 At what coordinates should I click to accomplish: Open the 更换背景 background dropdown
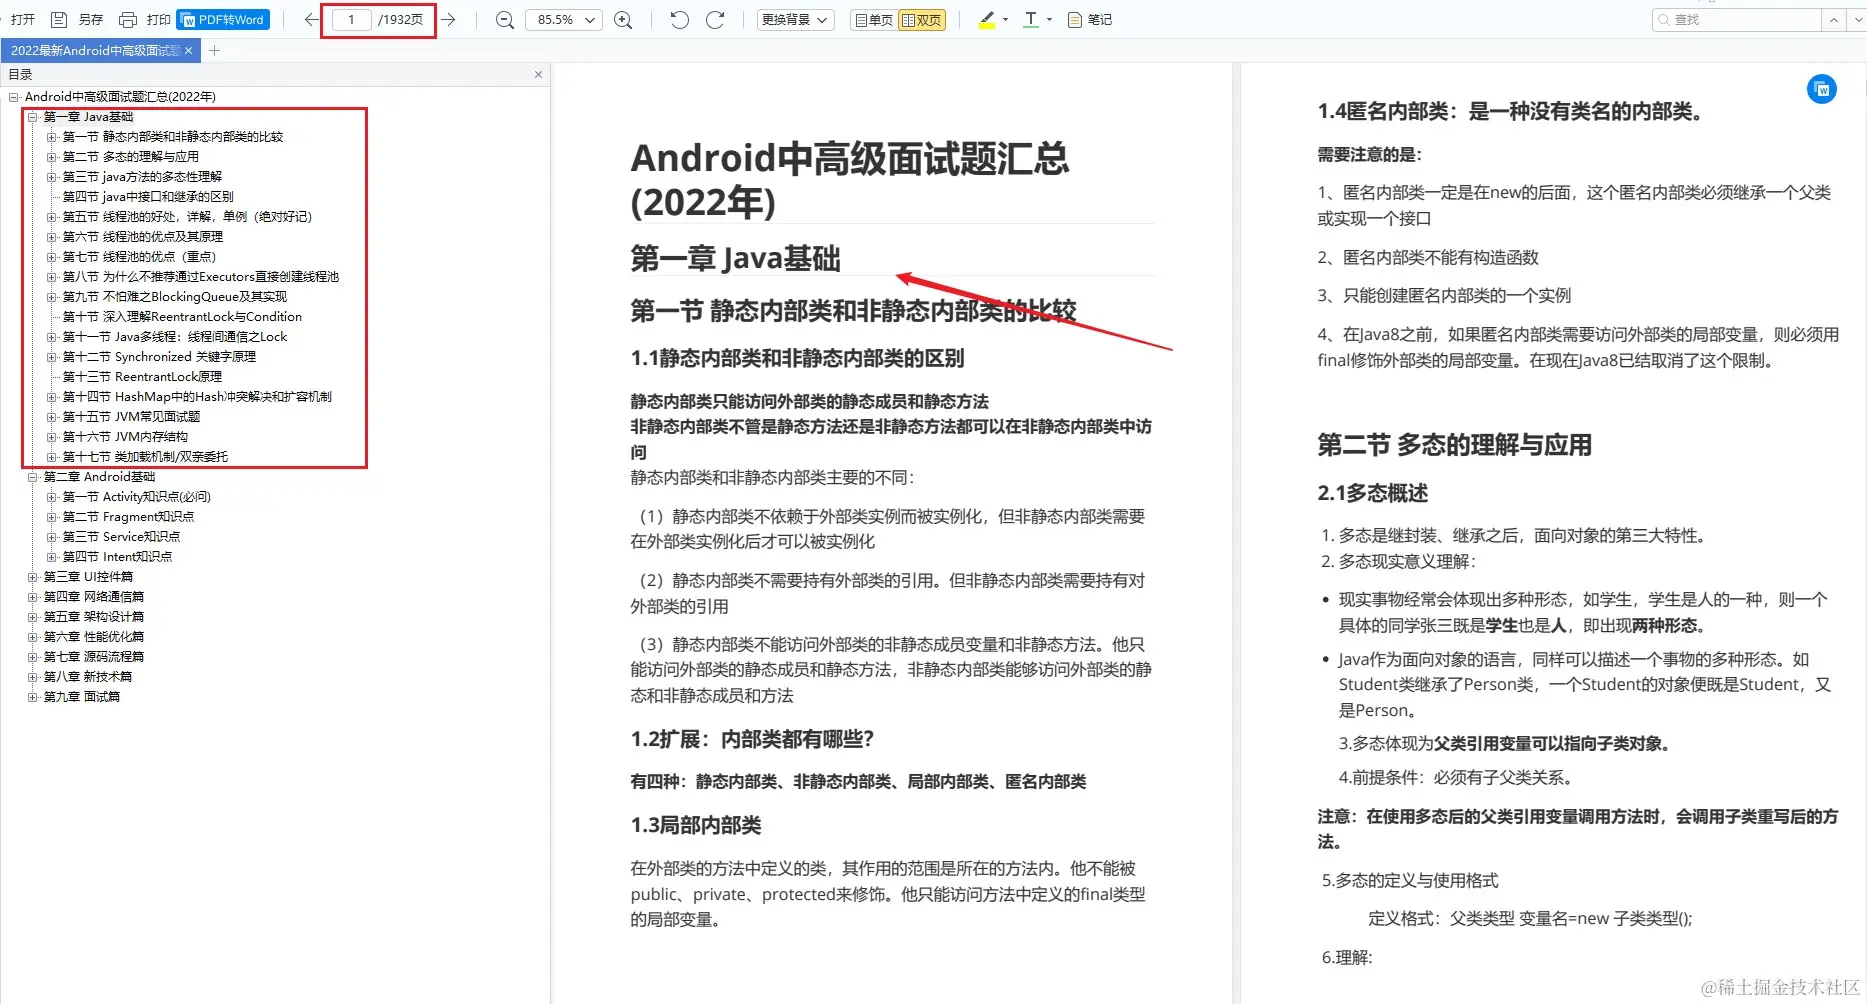[x=795, y=19]
